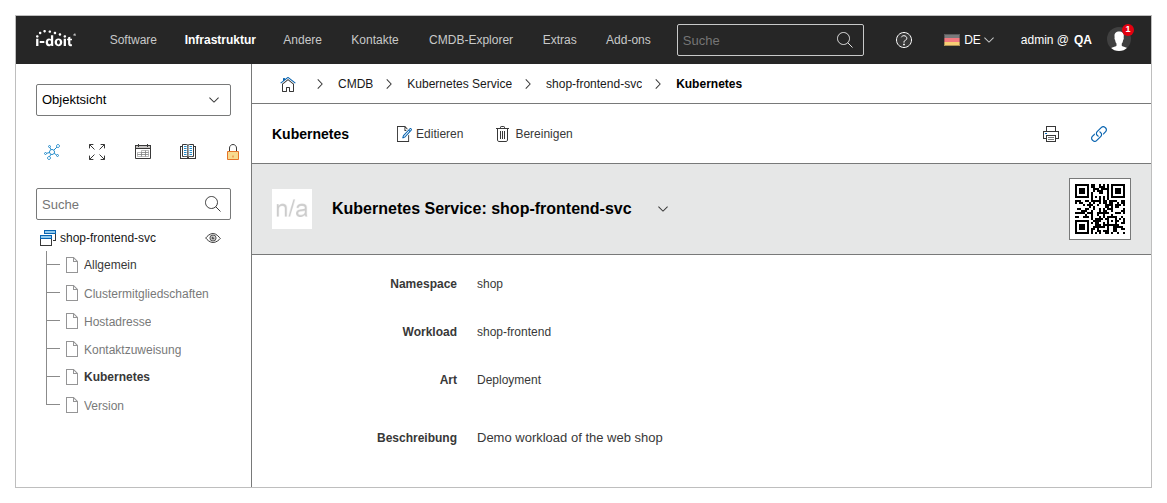
Task: Click the description Demo workload text
Action: point(569,438)
